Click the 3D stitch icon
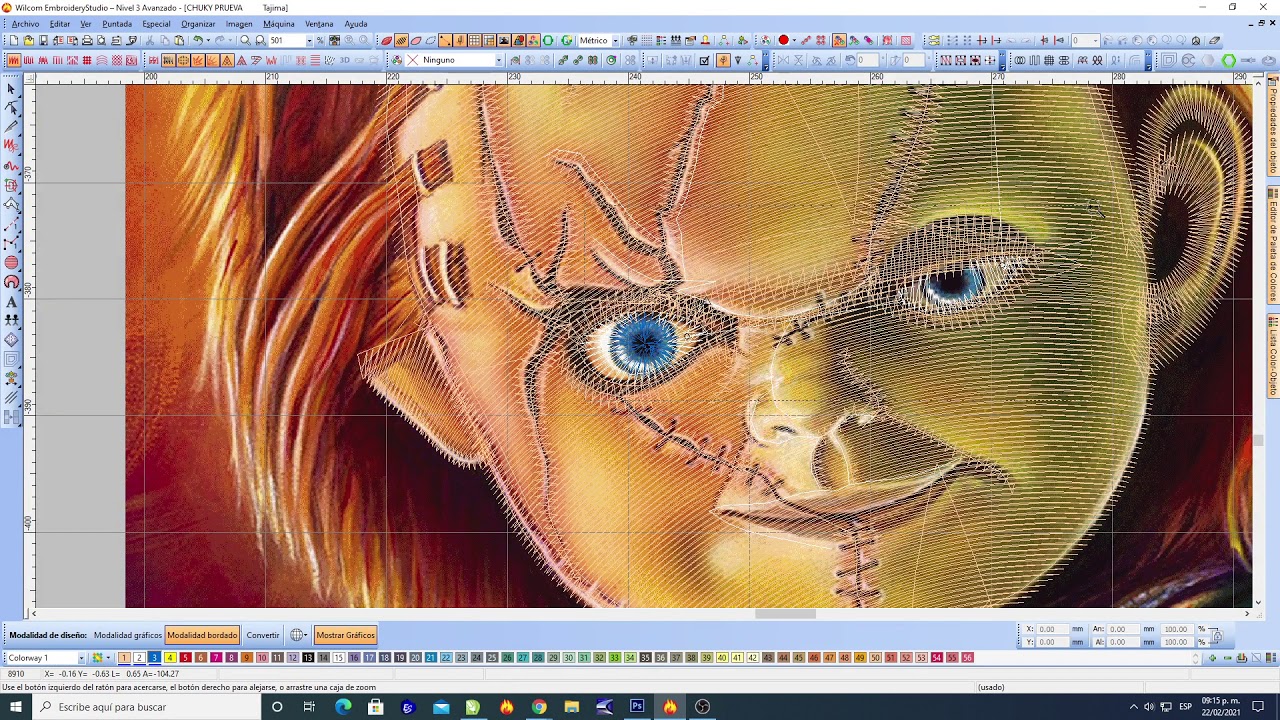This screenshot has width=1280, height=720. [x=344, y=60]
